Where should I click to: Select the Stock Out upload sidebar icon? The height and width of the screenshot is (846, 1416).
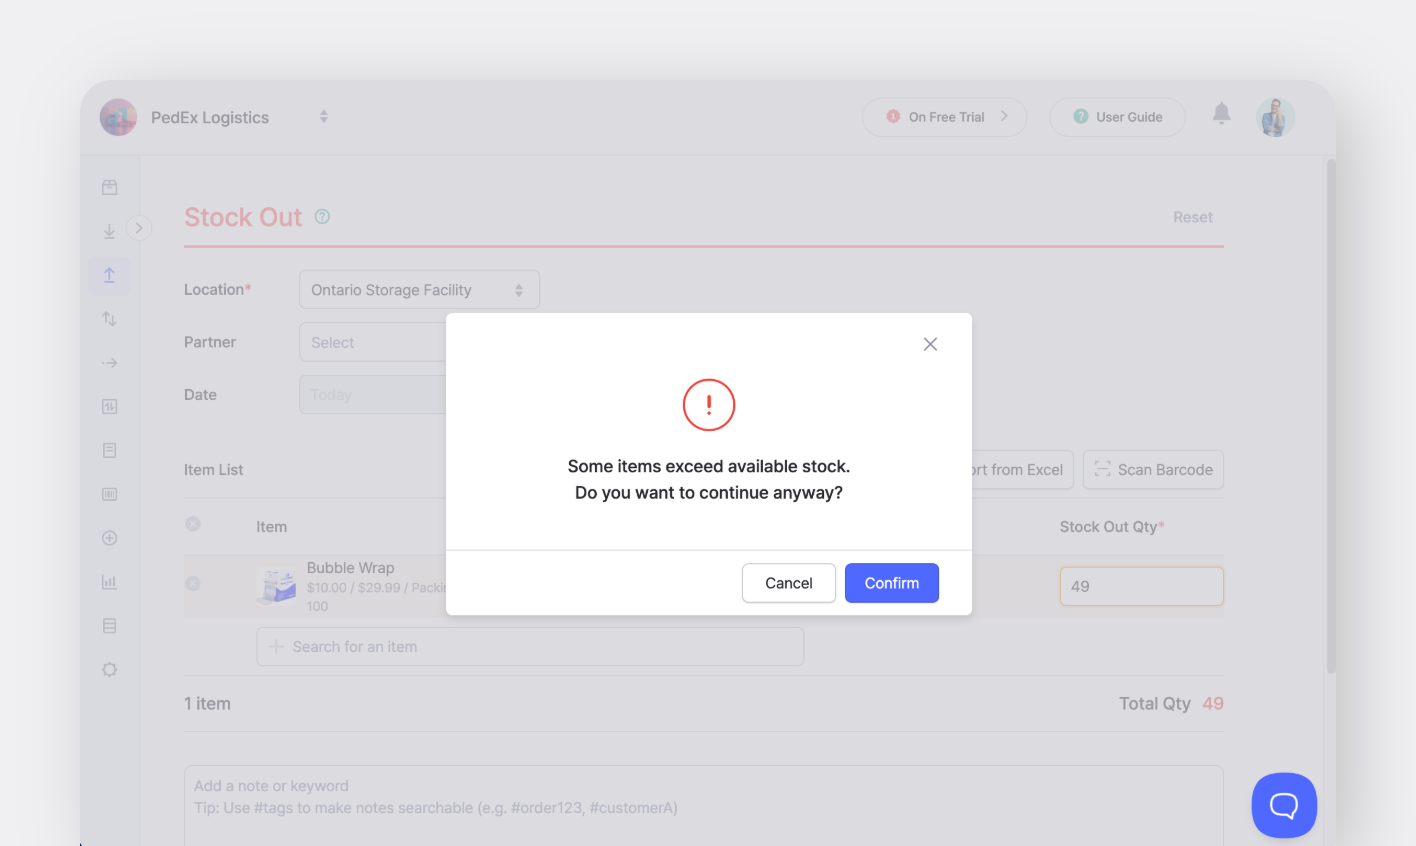pyautogui.click(x=110, y=275)
